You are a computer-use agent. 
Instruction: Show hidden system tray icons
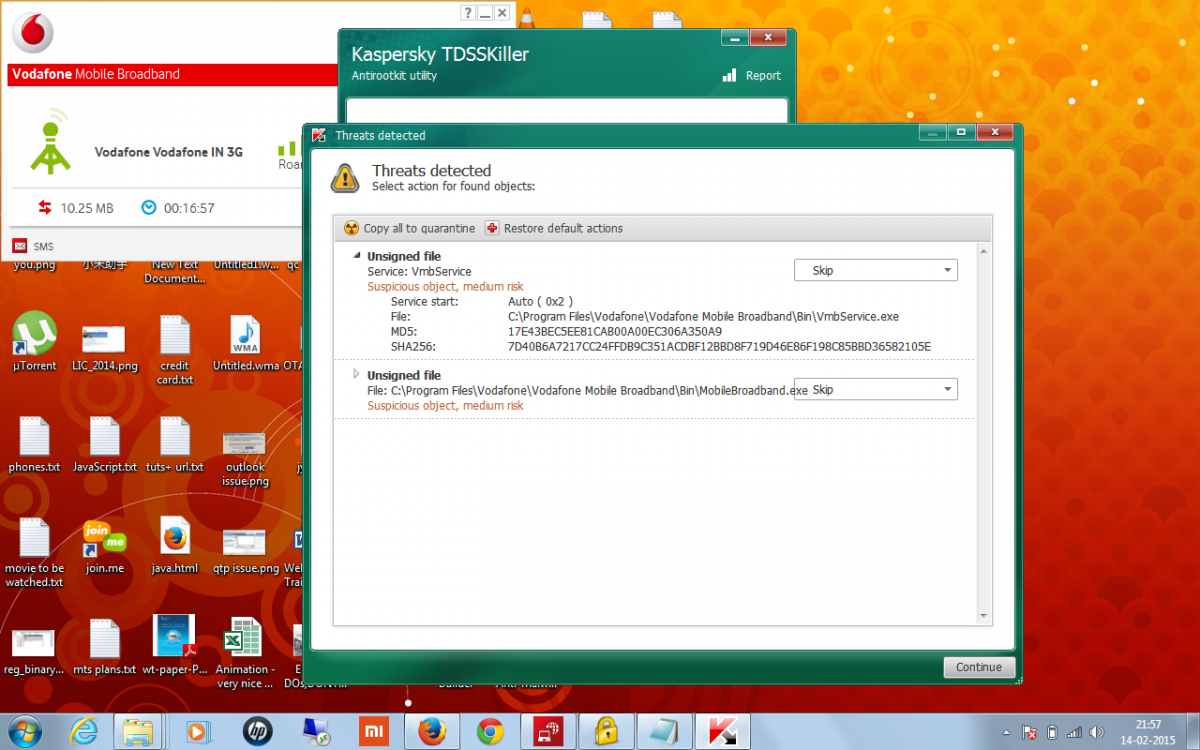pyautogui.click(x=1007, y=732)
